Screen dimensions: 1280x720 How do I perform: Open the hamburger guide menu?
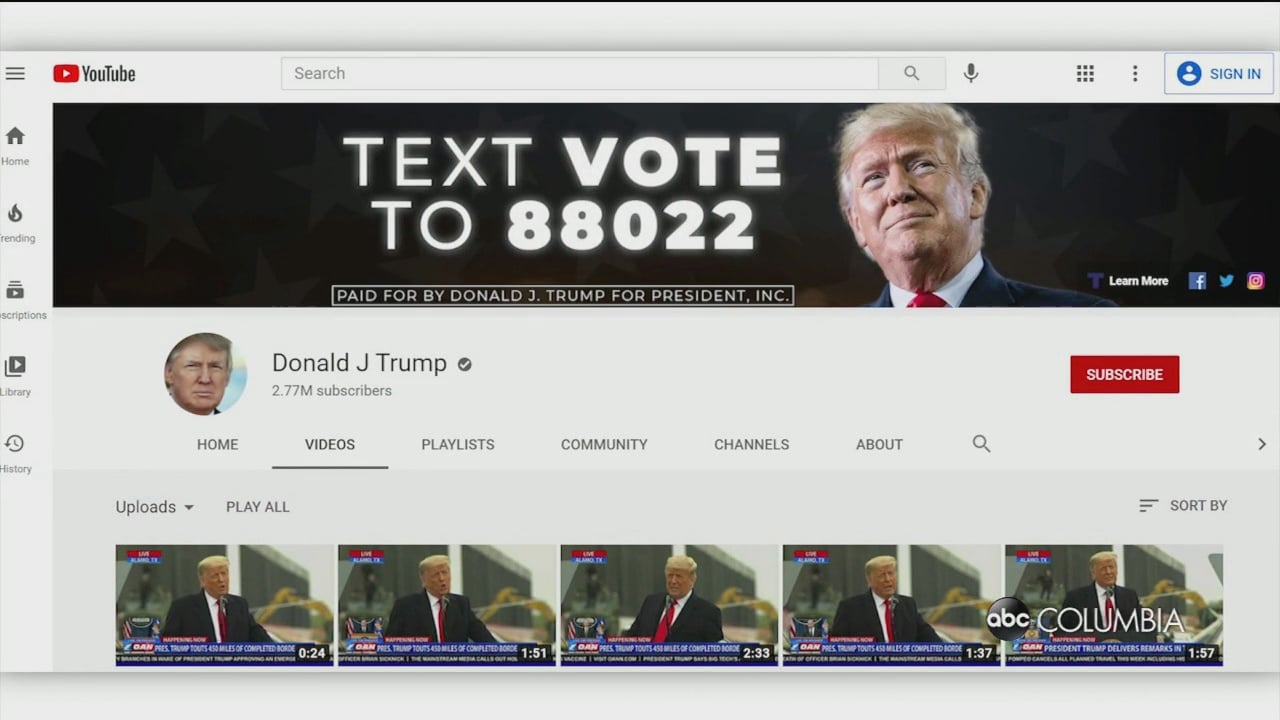[15, 73]
